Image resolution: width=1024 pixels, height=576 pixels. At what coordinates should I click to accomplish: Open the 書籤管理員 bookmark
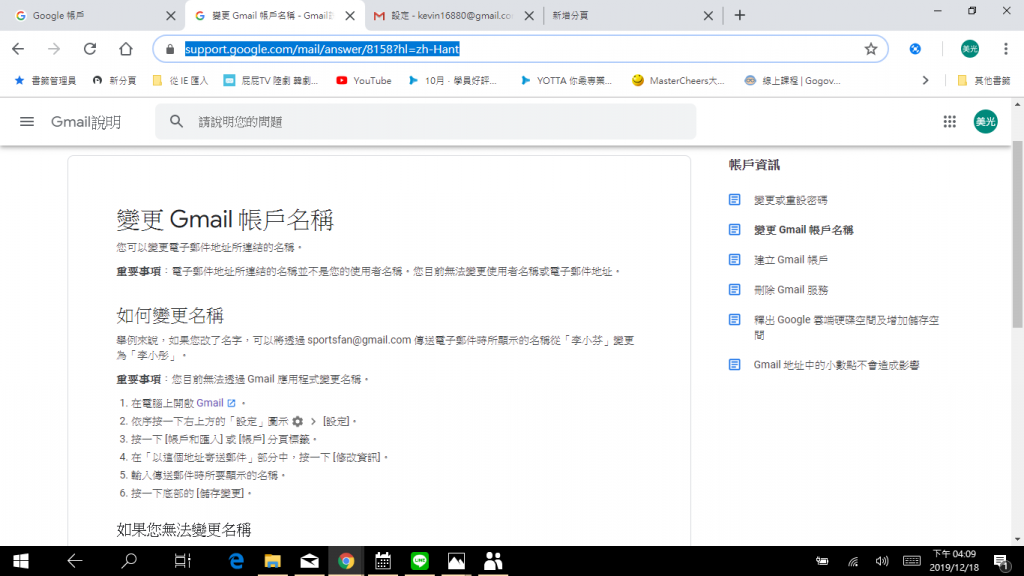[x=45, y=81]
